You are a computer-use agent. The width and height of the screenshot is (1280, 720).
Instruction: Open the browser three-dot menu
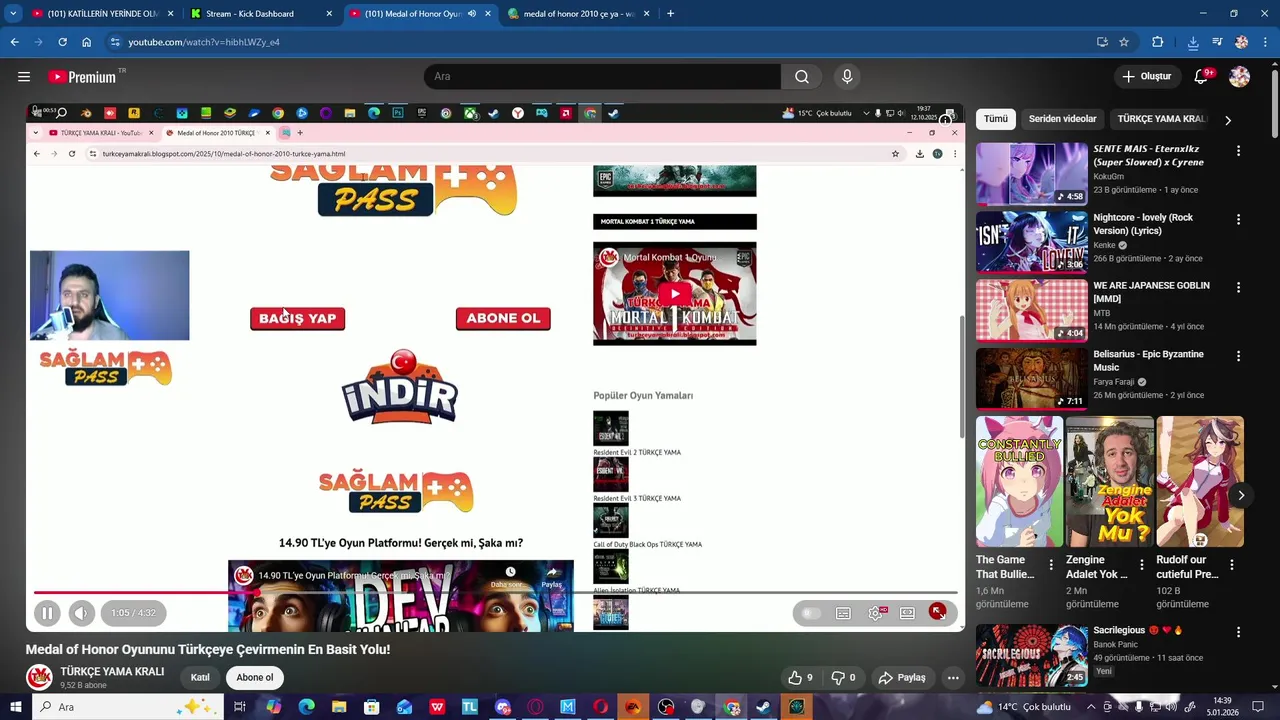1264,42
